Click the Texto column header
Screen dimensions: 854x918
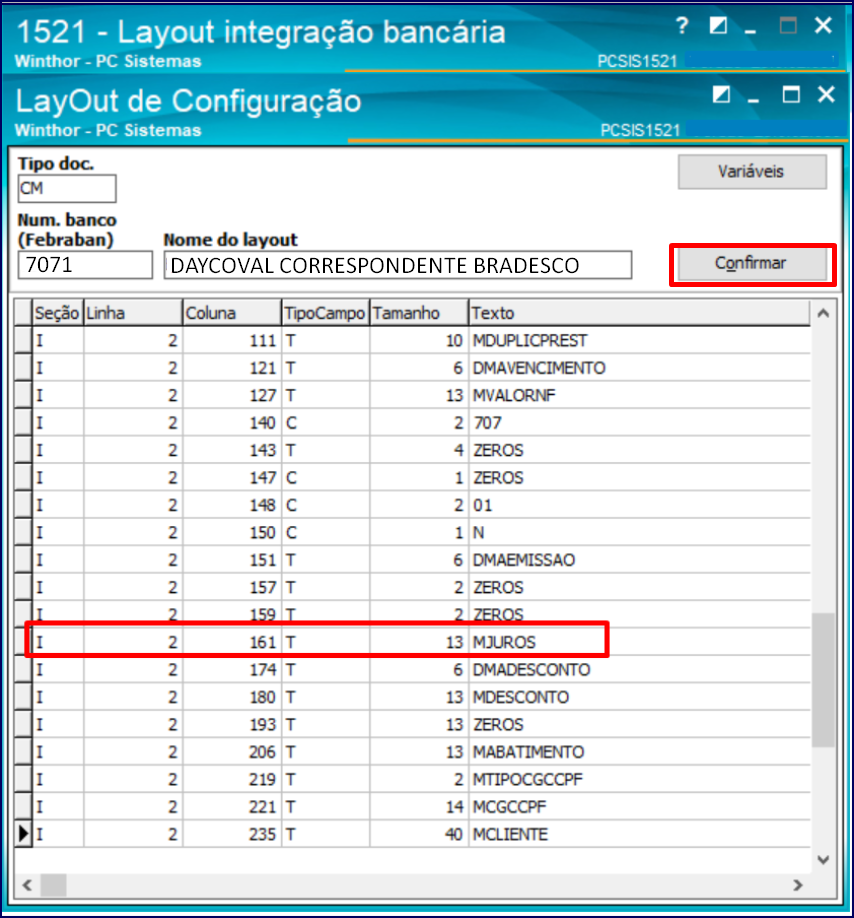coord(640,313)
